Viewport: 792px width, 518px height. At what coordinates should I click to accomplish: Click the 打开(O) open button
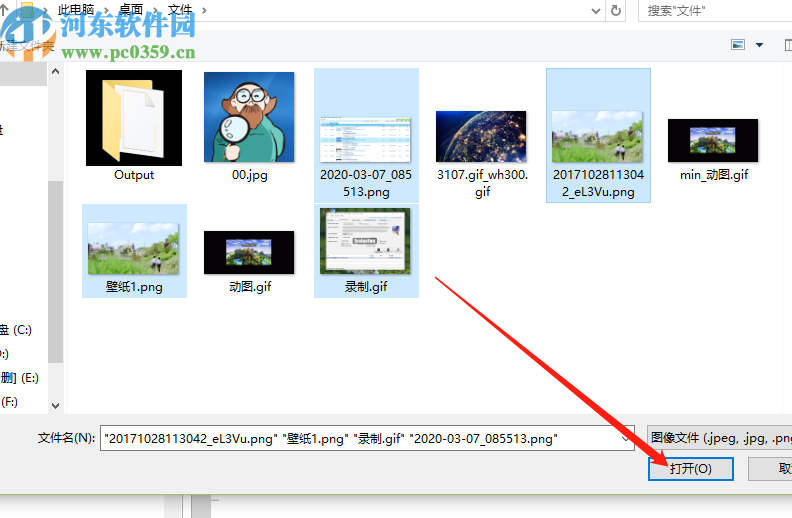pyautogui.click(x=690, y=469)
